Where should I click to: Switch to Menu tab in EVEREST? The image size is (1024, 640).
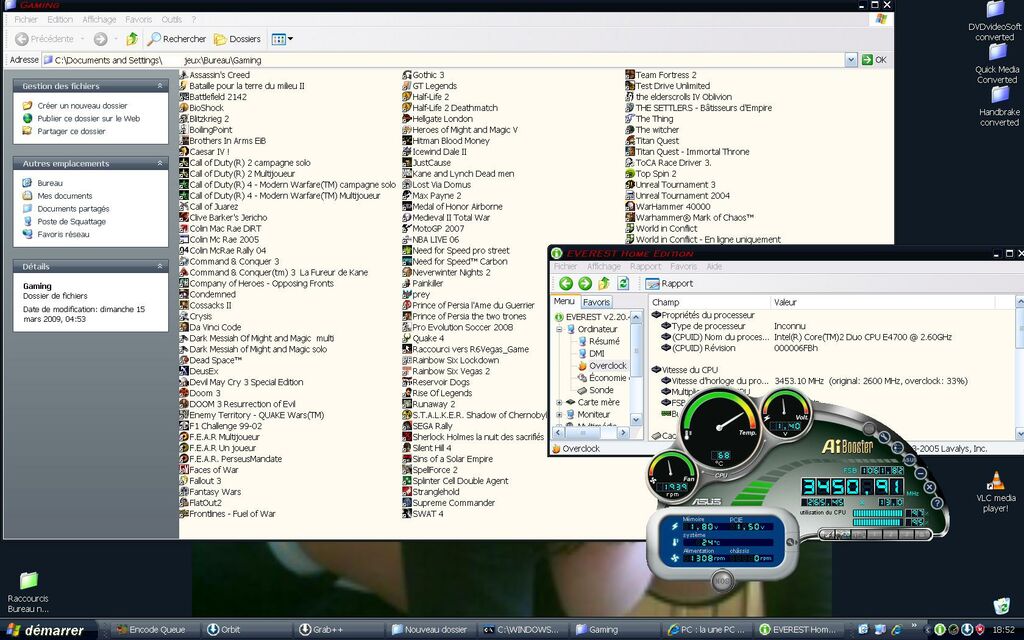point(564,302)
